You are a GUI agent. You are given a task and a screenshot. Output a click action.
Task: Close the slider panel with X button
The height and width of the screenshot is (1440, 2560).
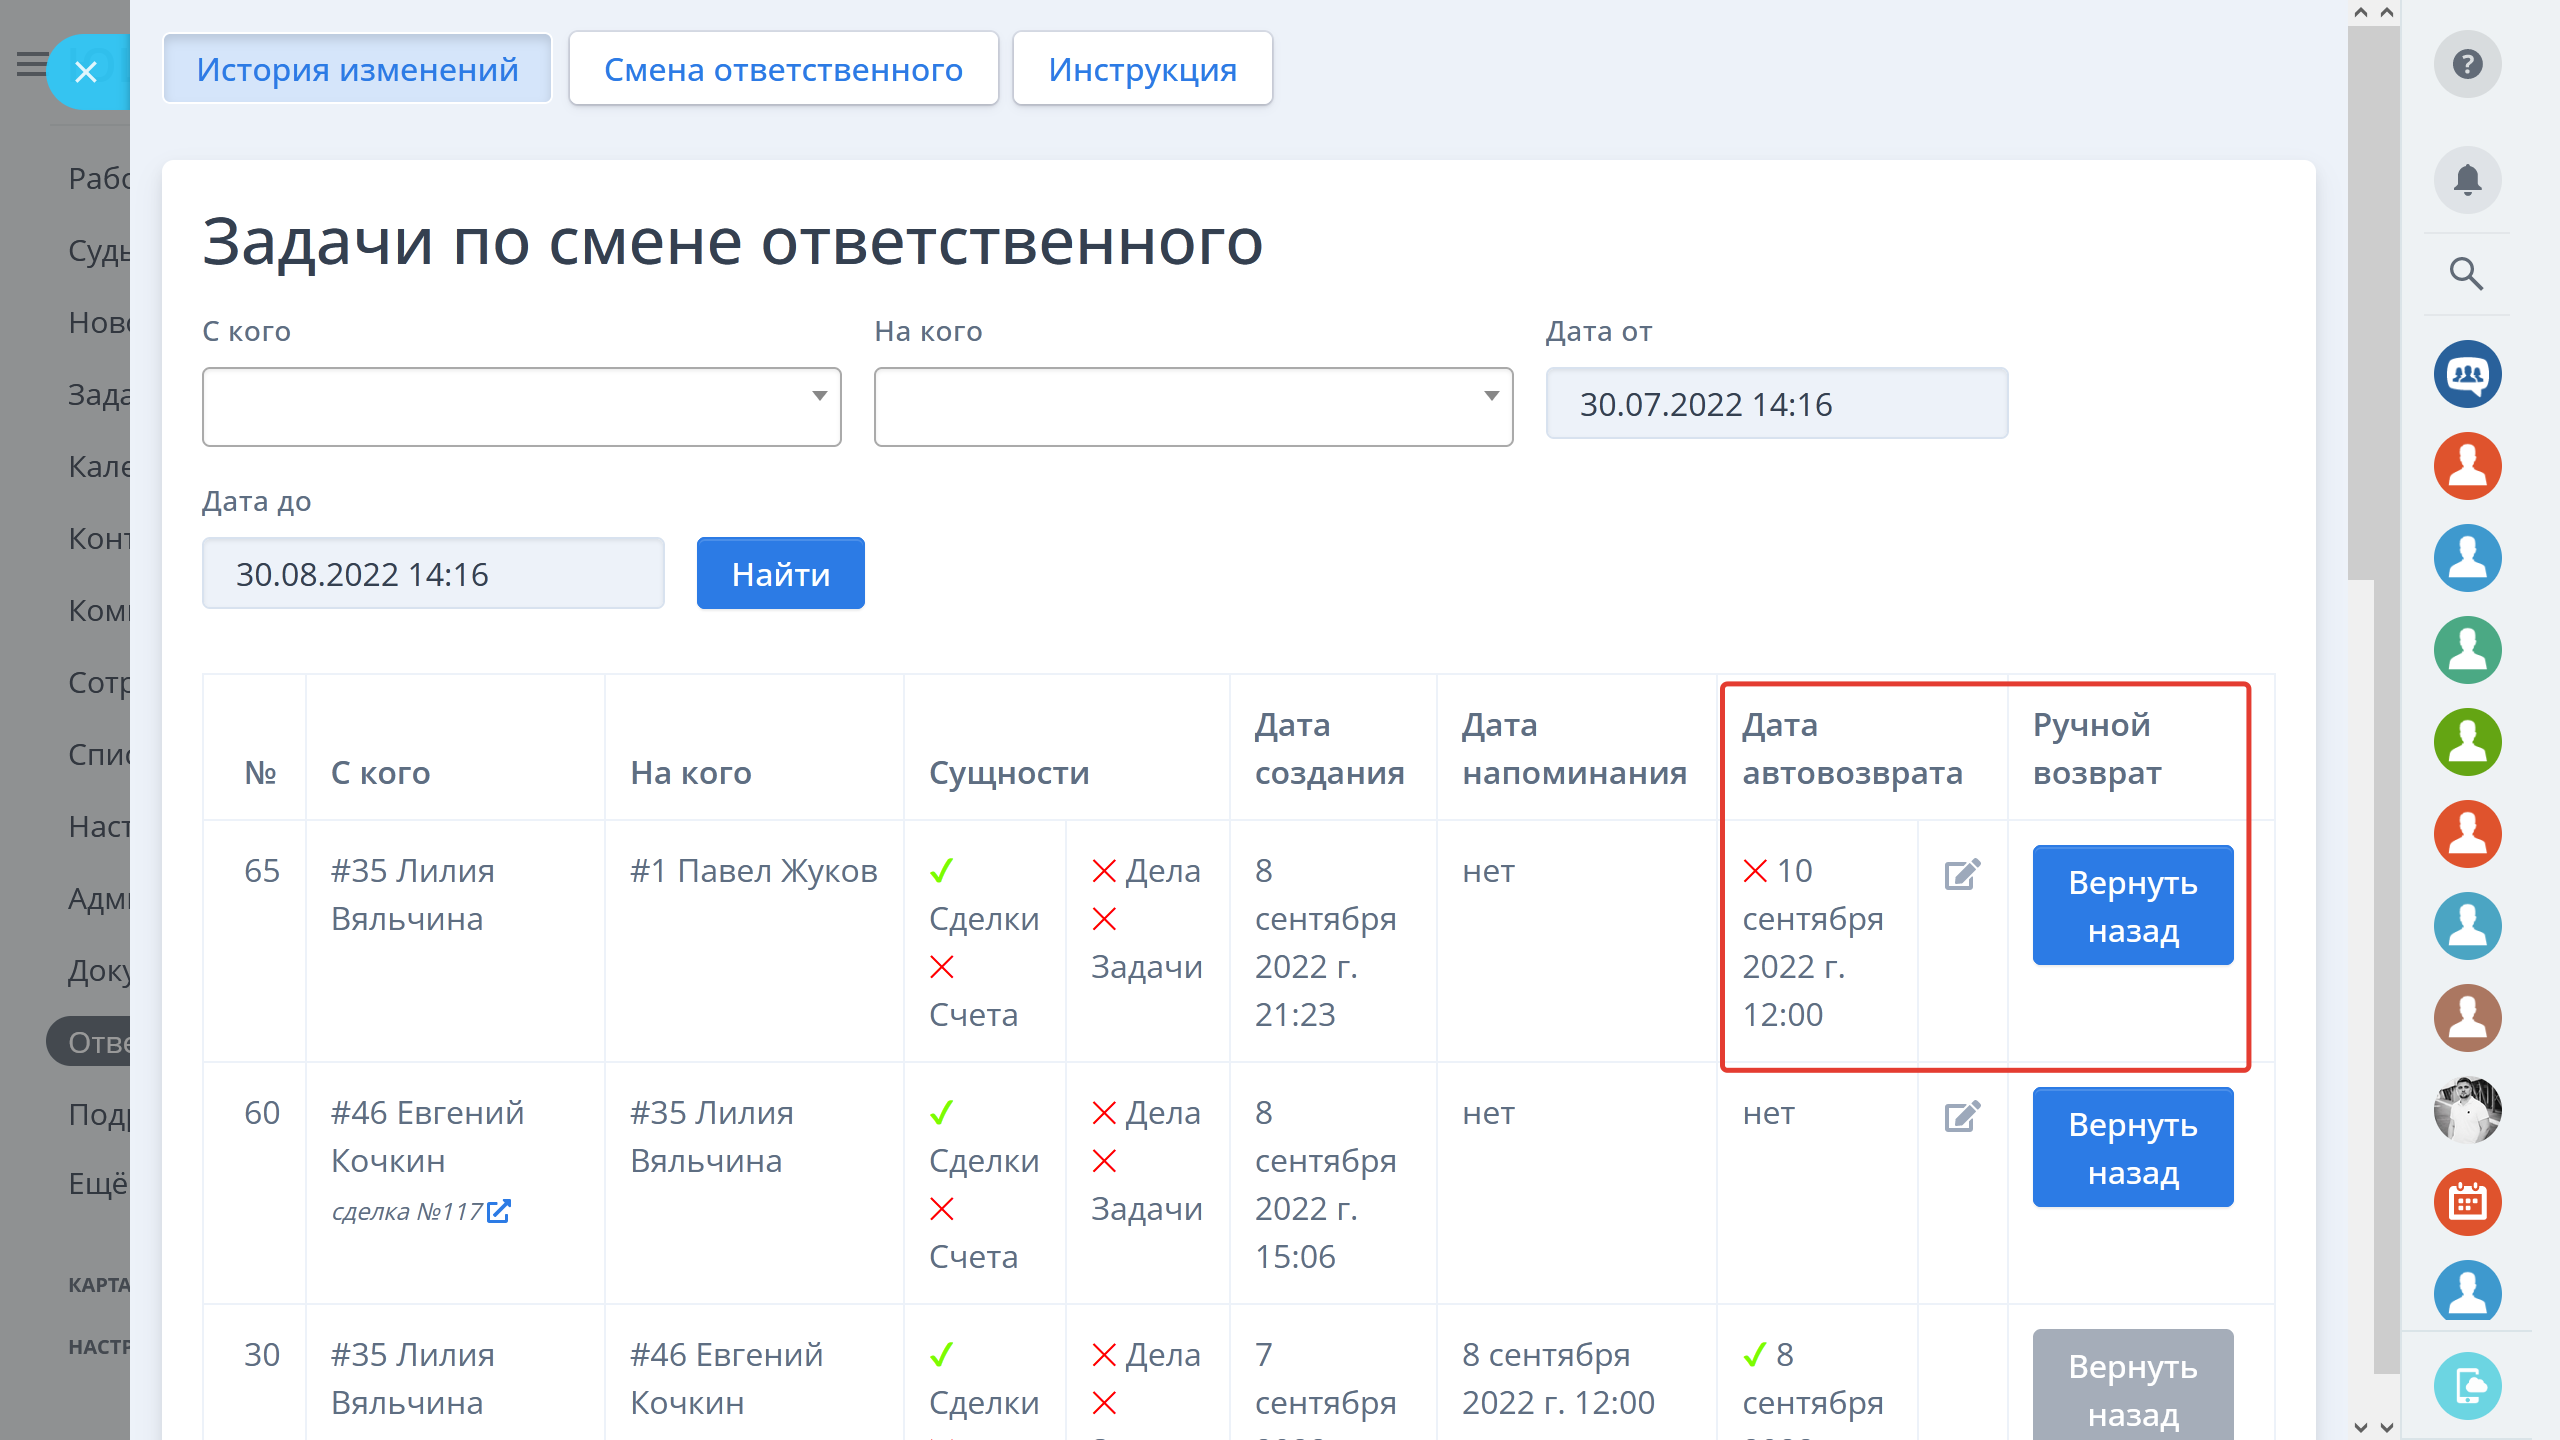pos(86,72)
